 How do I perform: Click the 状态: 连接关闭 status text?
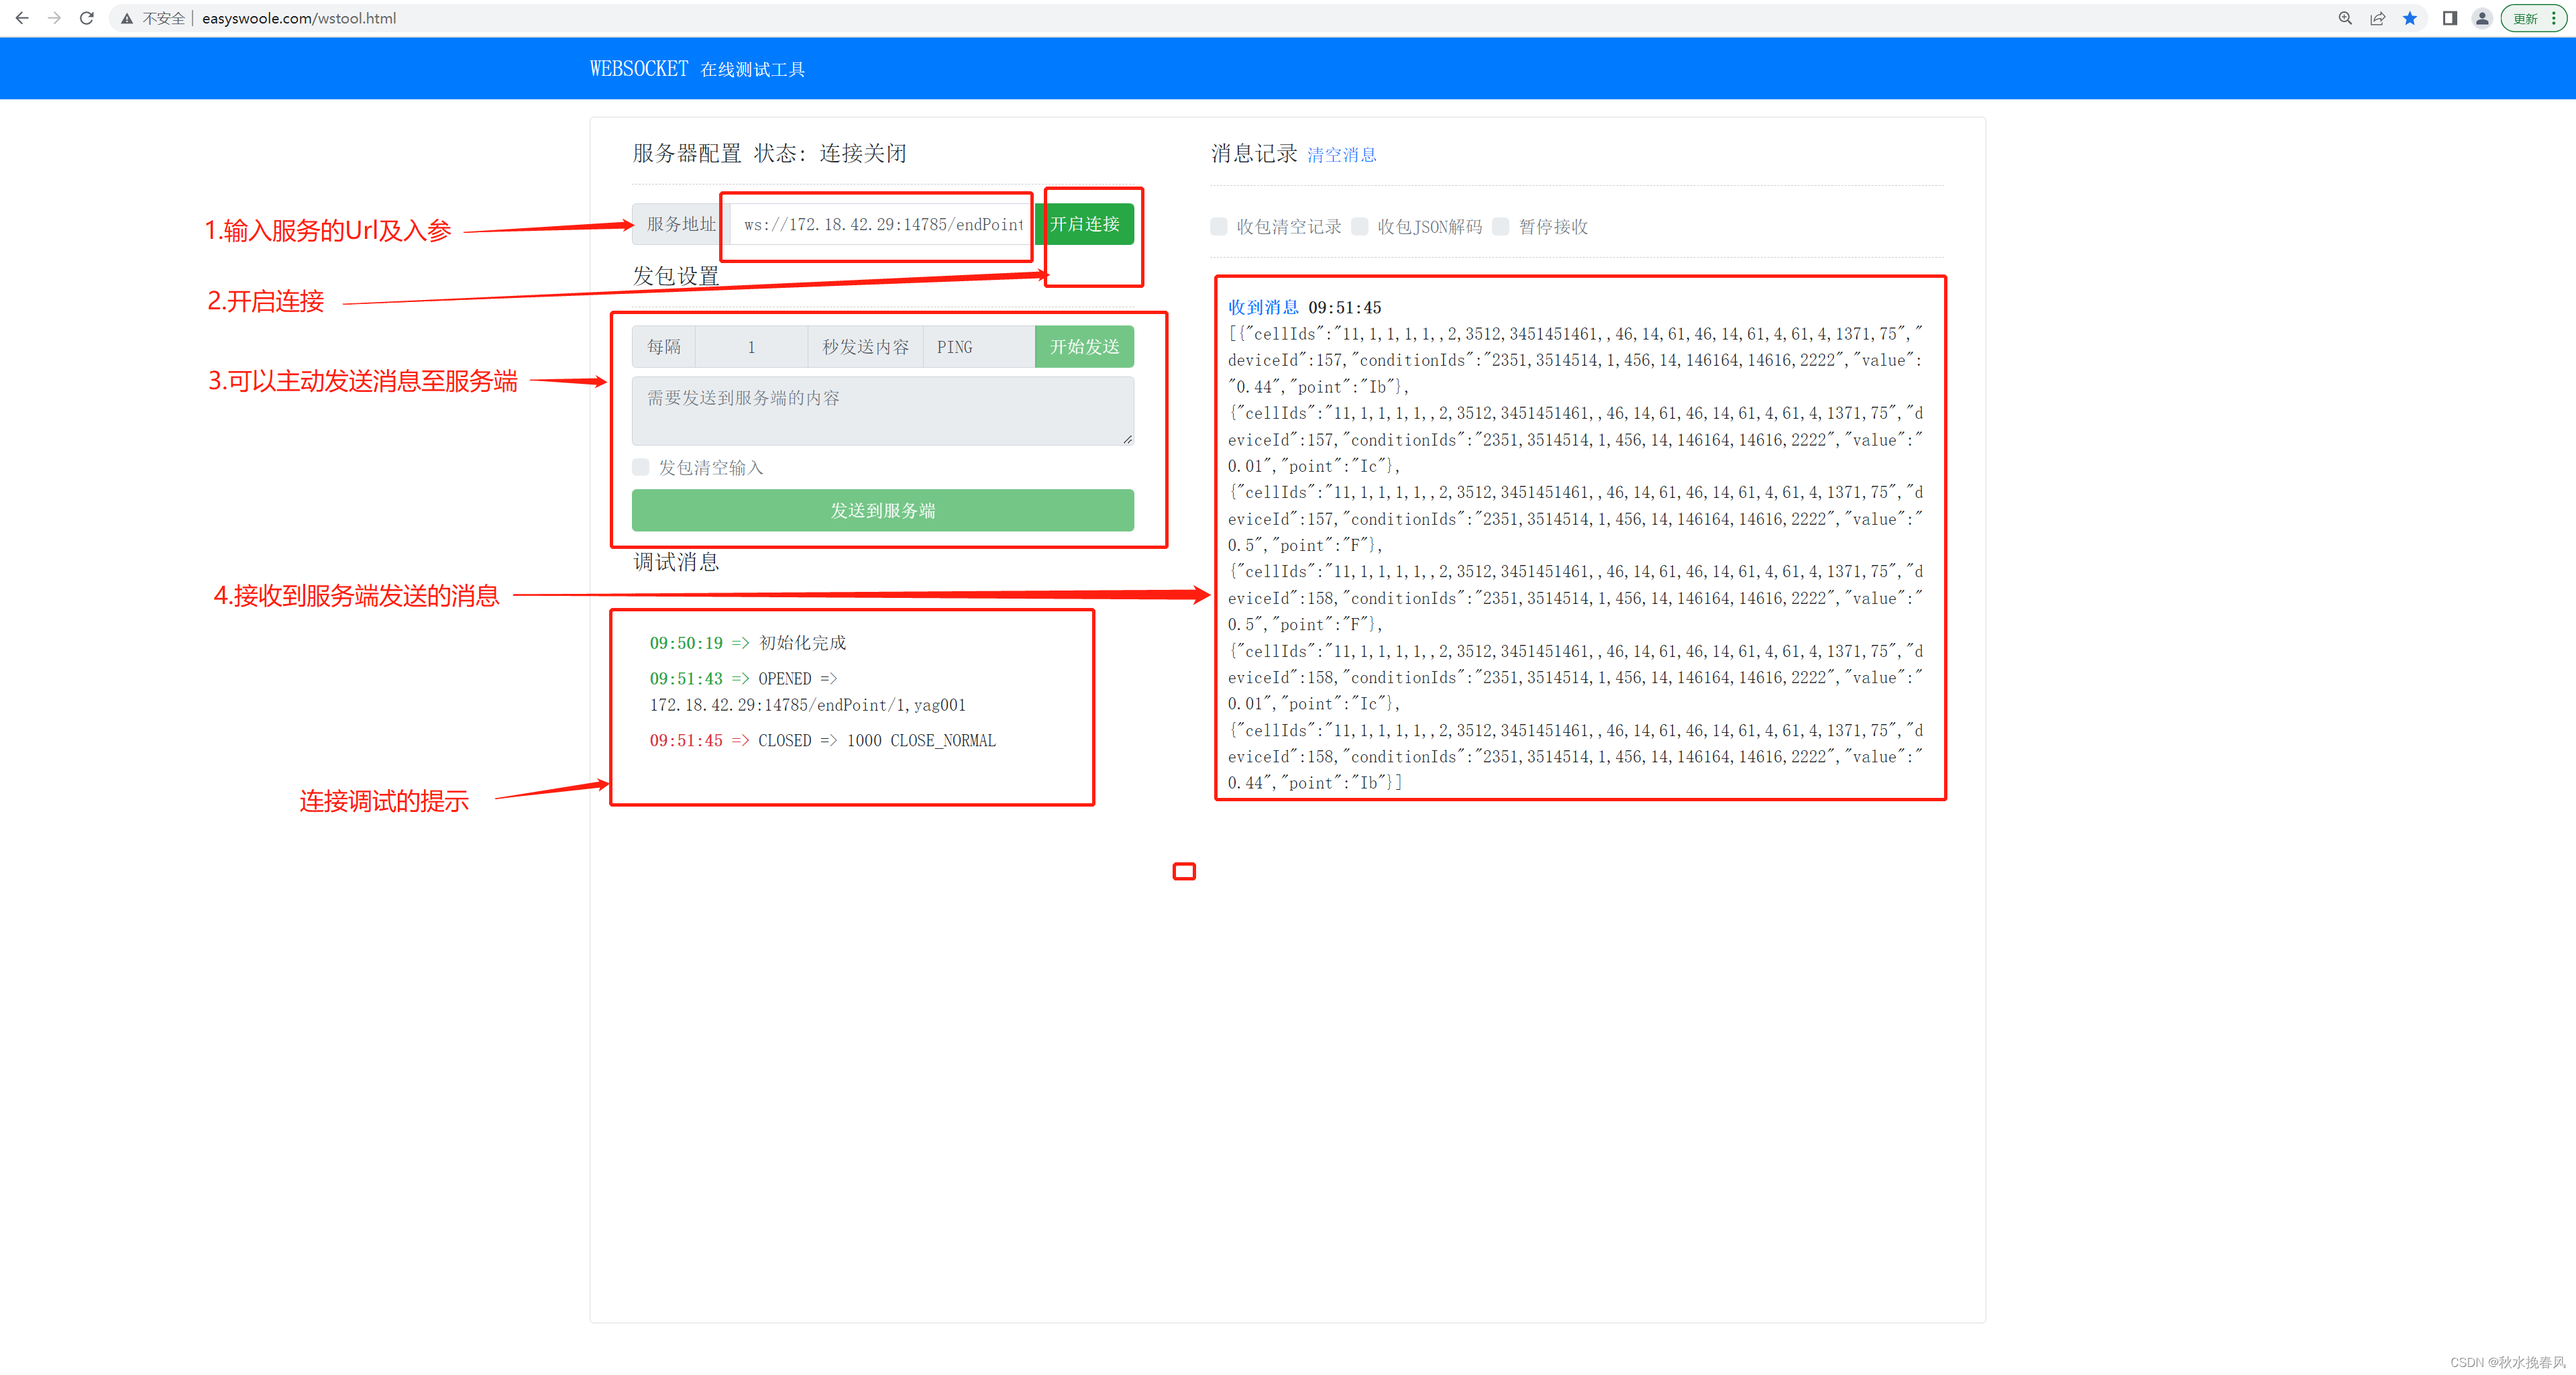830,153
